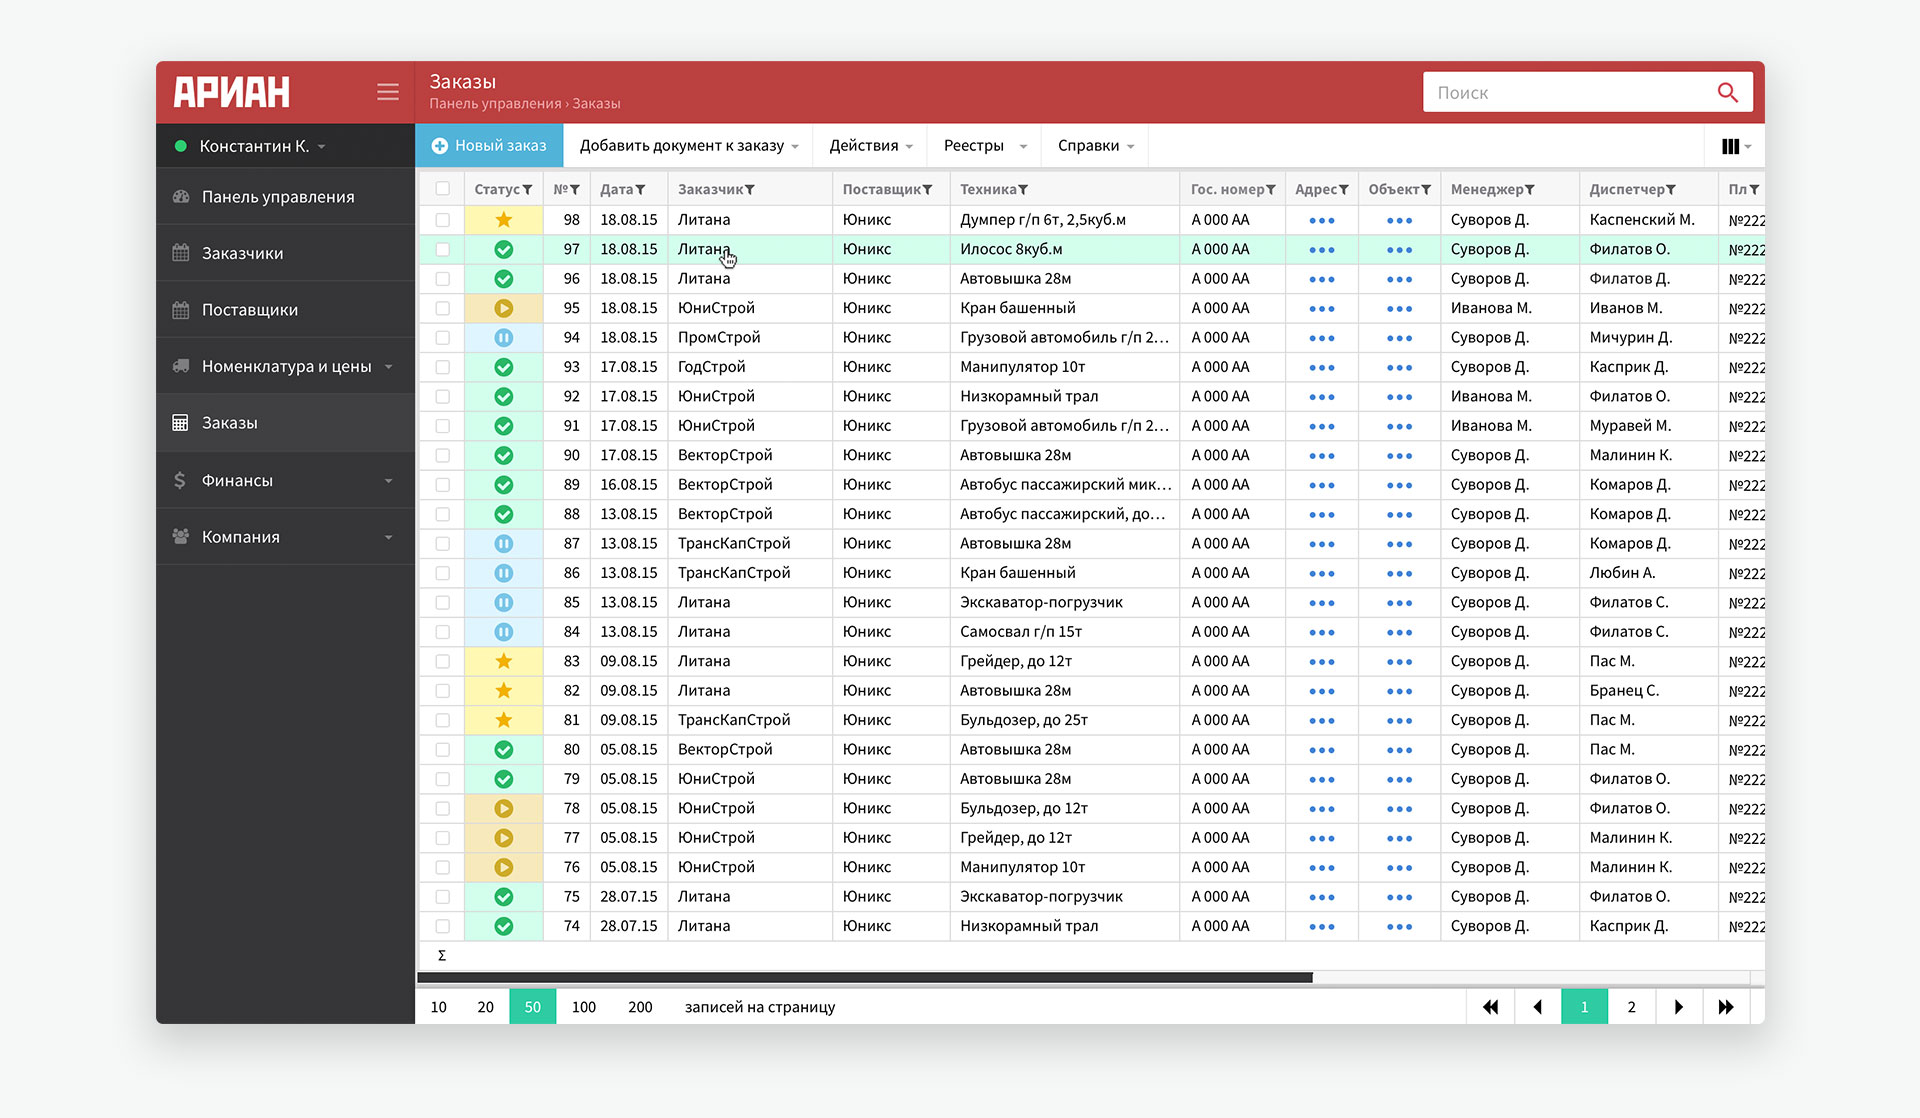
Task: Click filter icon in Статус column header
Action: pos(527,190)
